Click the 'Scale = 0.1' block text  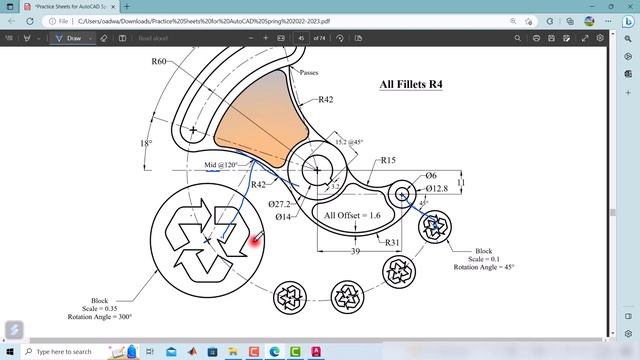[484, 259]
